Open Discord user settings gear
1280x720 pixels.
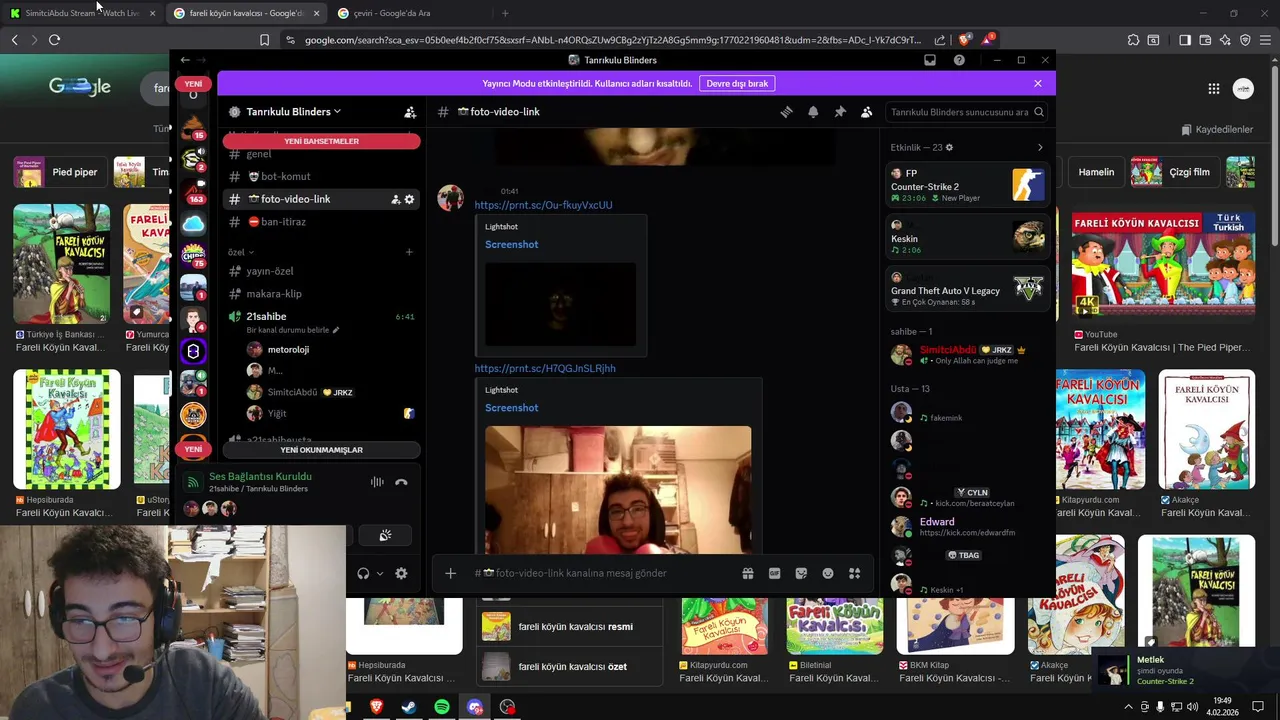401,573
